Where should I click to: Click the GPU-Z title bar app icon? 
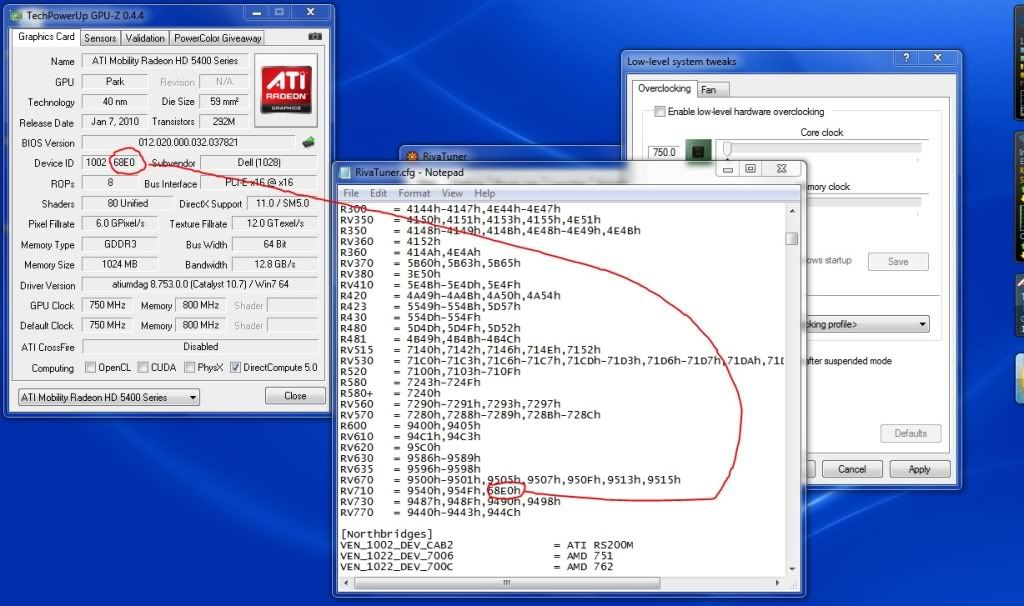[x=17, y=15]
